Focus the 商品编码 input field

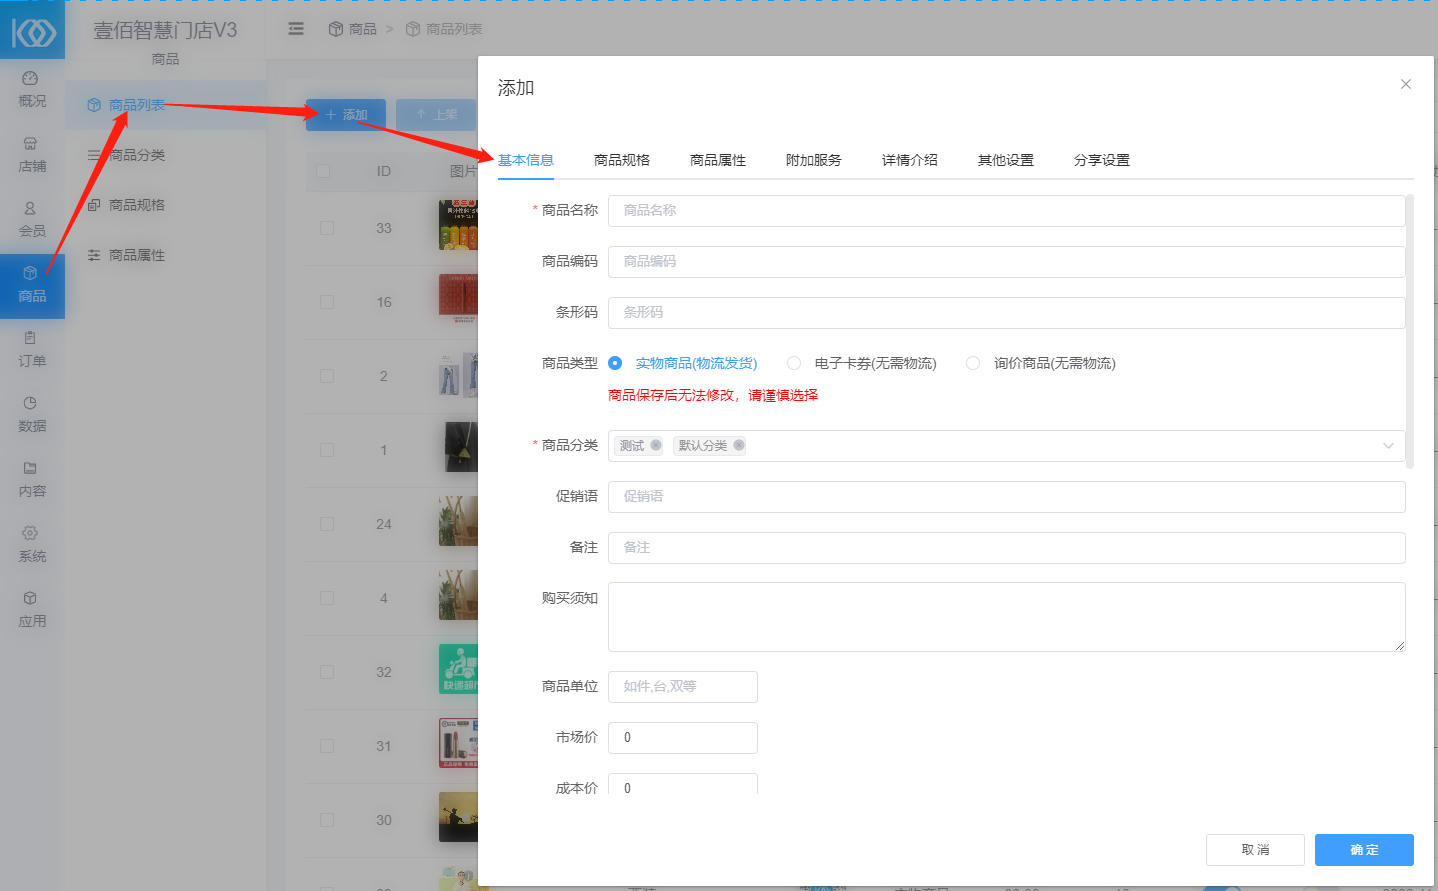pos(1006,262)
